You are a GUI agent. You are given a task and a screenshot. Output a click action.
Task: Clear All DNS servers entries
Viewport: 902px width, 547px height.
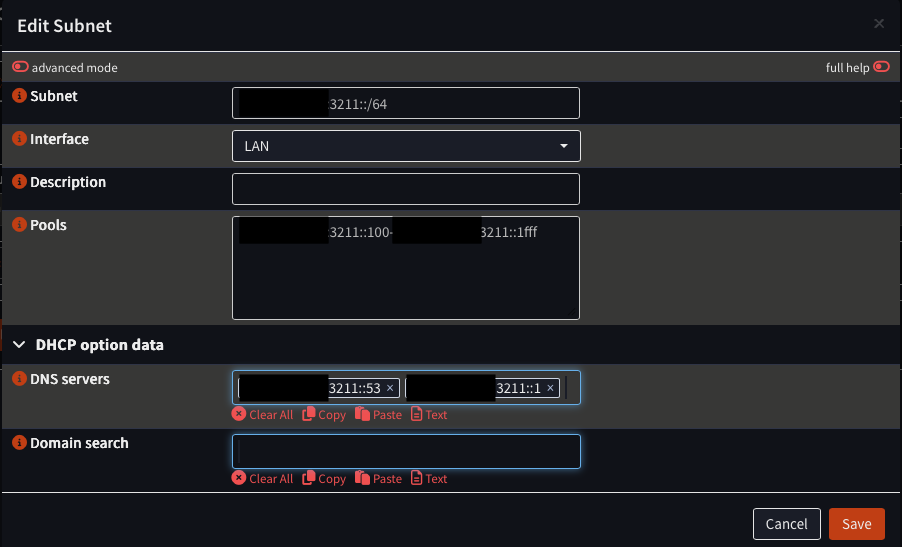tap(262, 414)
